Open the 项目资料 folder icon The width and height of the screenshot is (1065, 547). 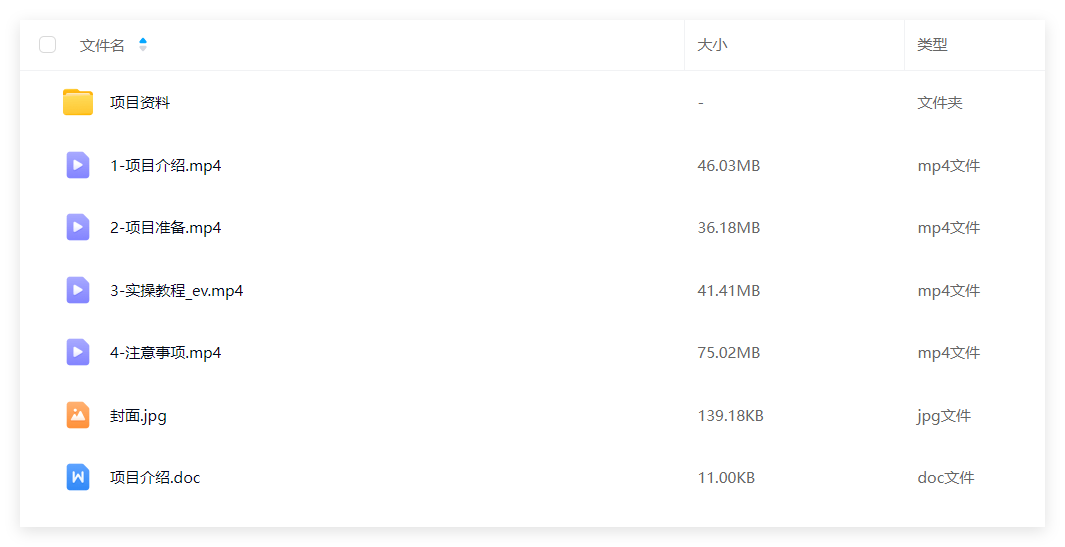(77, 102)
